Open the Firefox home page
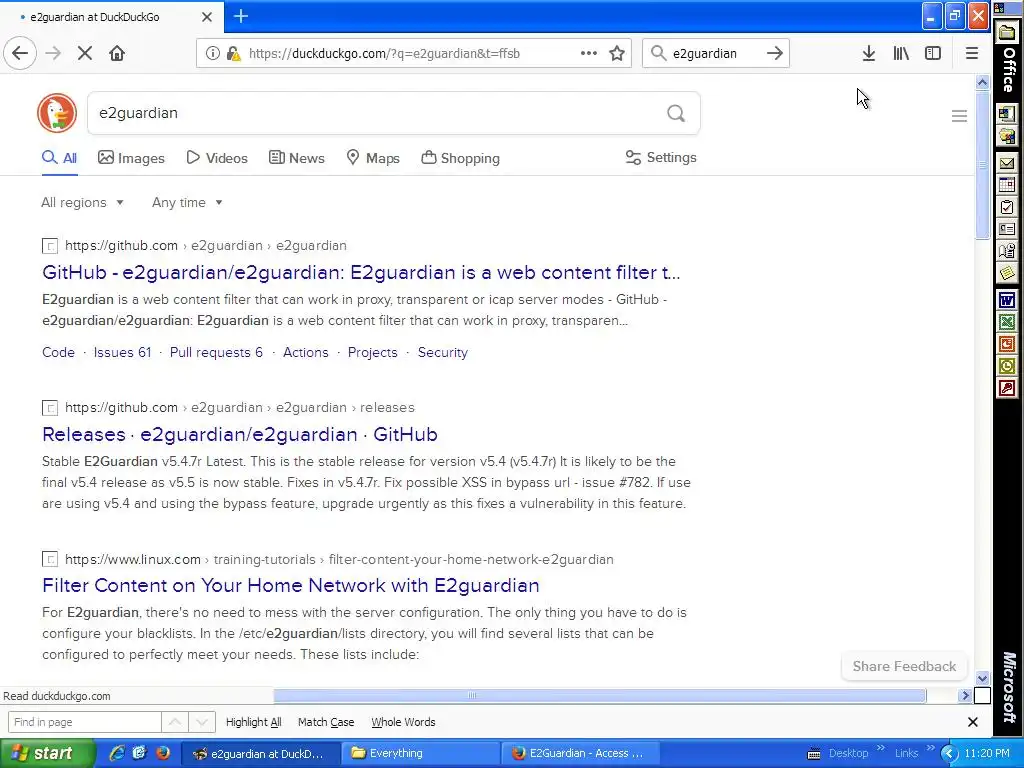 117,53
